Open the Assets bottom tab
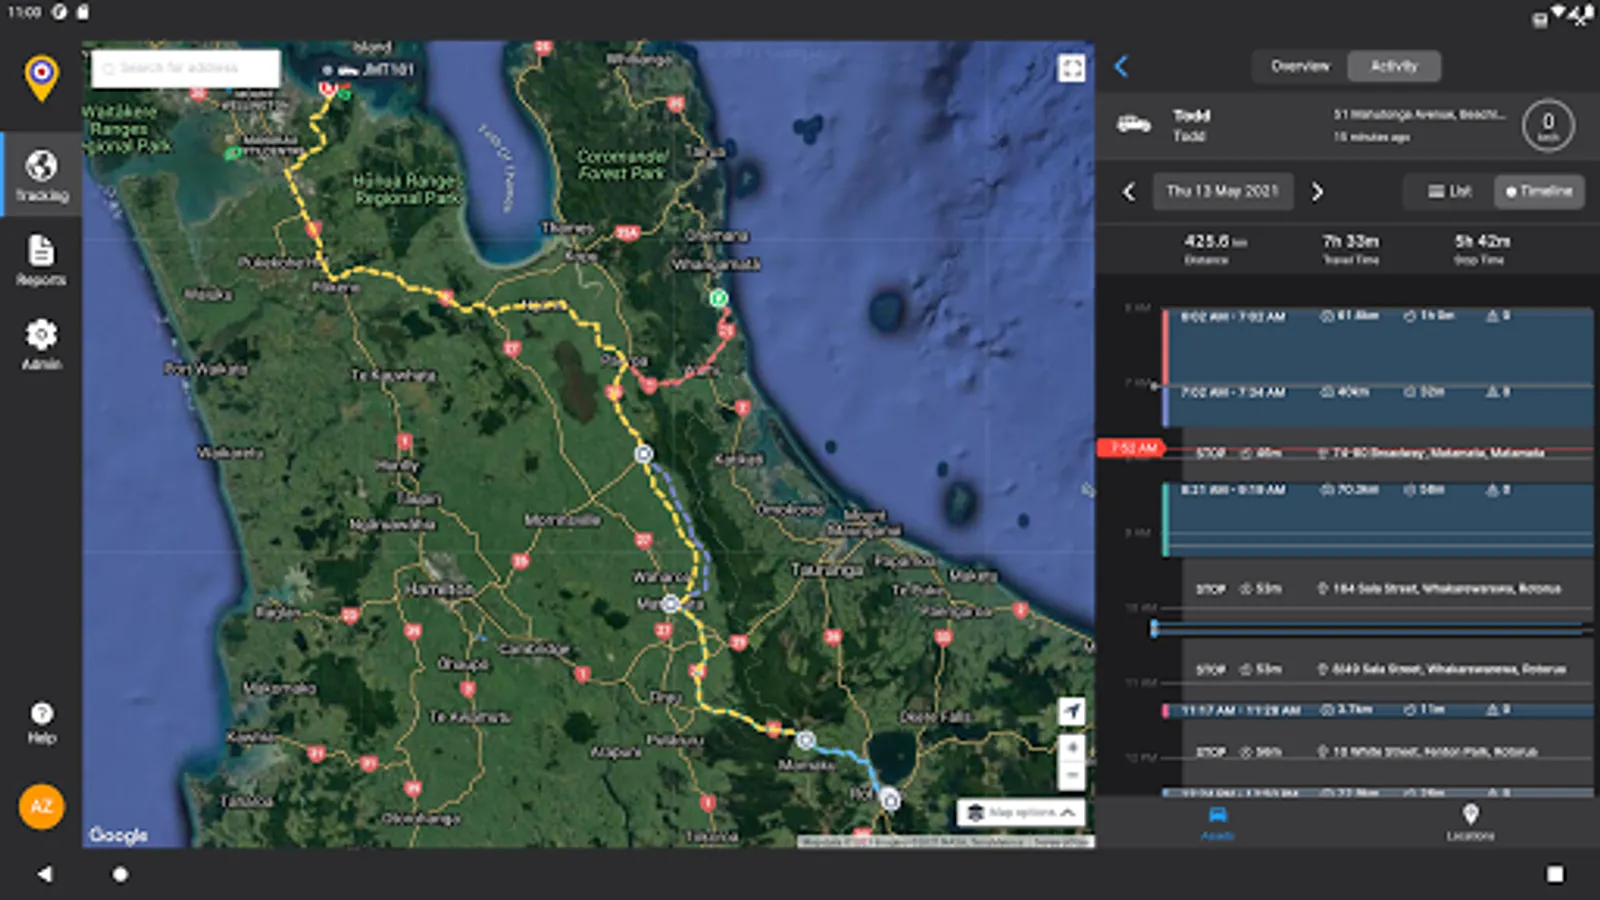 coord(1217,822)
